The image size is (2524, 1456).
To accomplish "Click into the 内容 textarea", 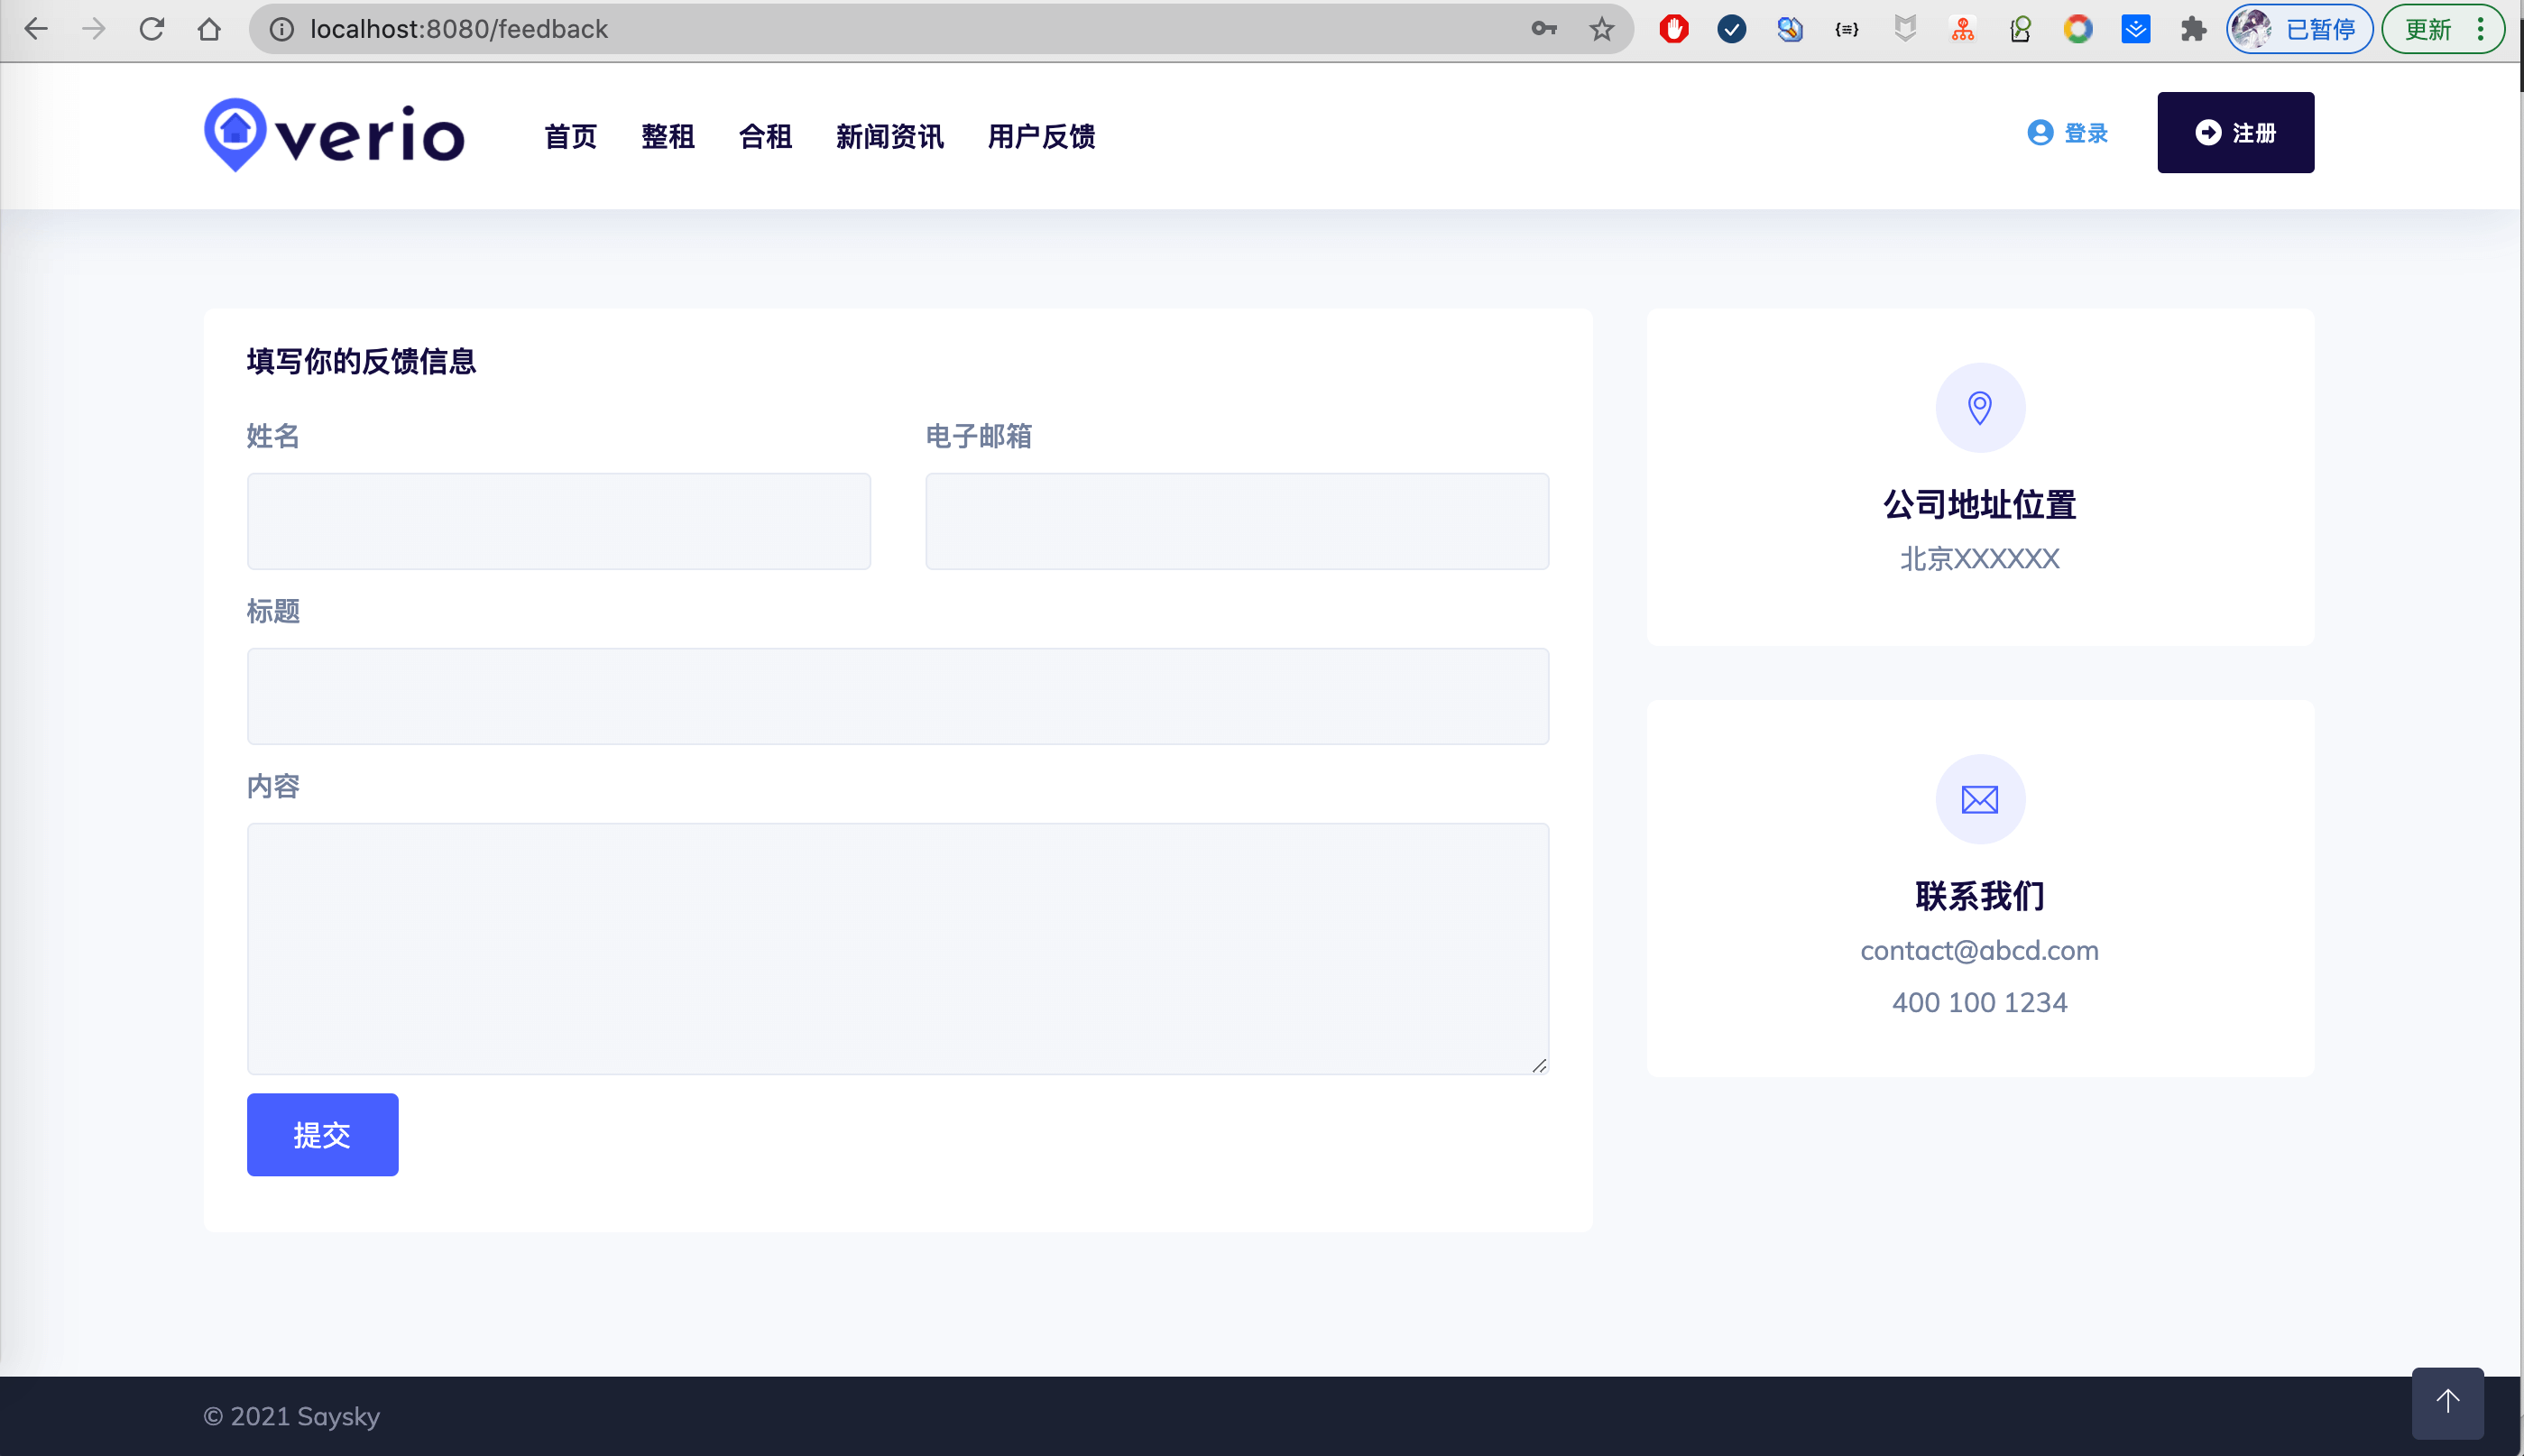I will point(897,948).
